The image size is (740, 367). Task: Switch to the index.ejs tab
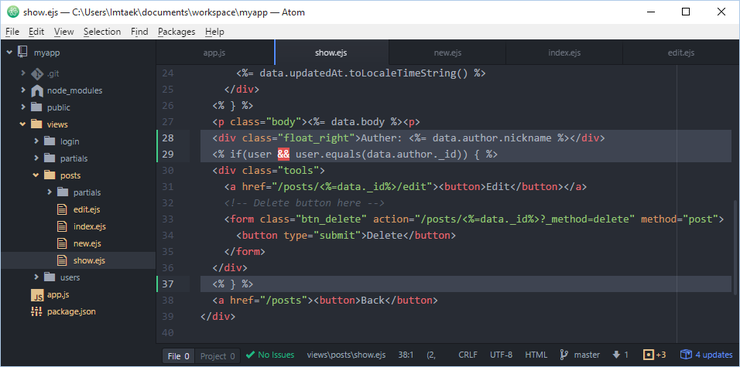564,53
